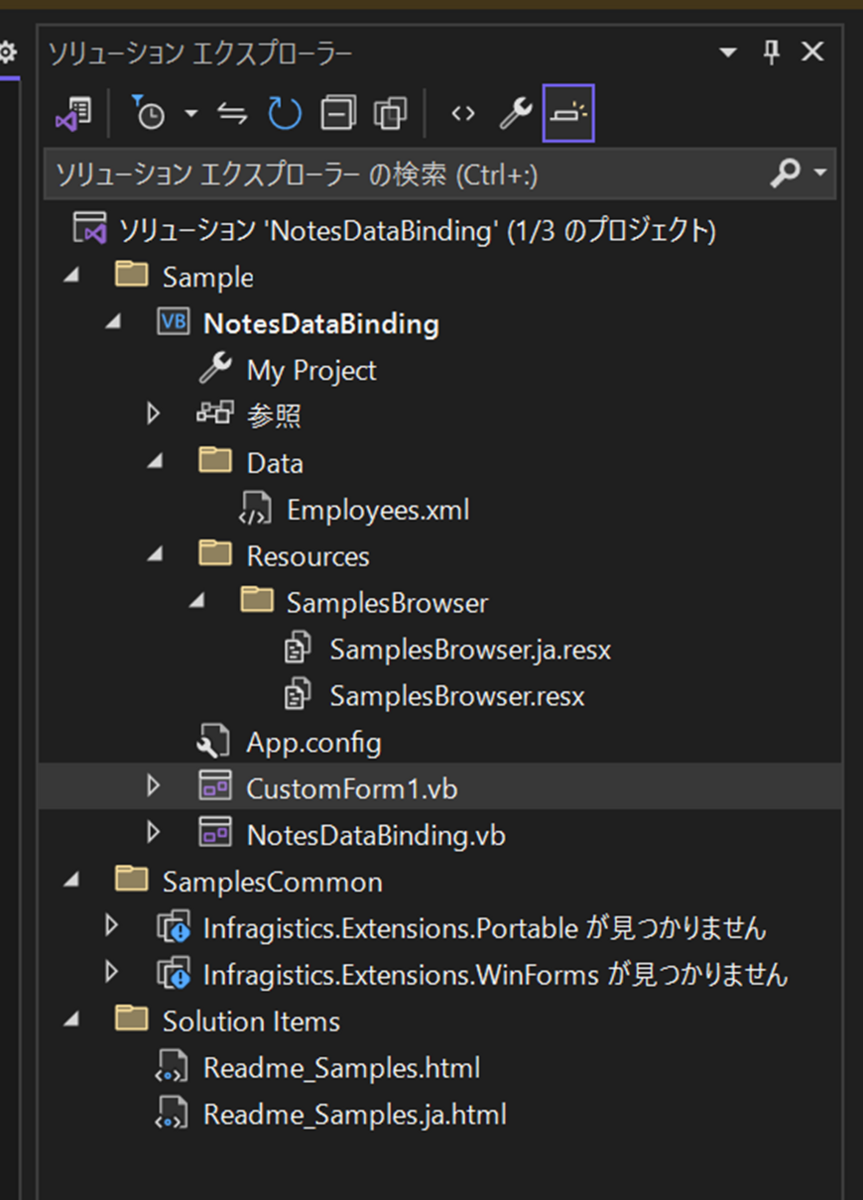Select Infragistics.Extensions.Portable が見つかりません text
The width and height of the screenshot is (863, 1200).
[x=485, y=928]
